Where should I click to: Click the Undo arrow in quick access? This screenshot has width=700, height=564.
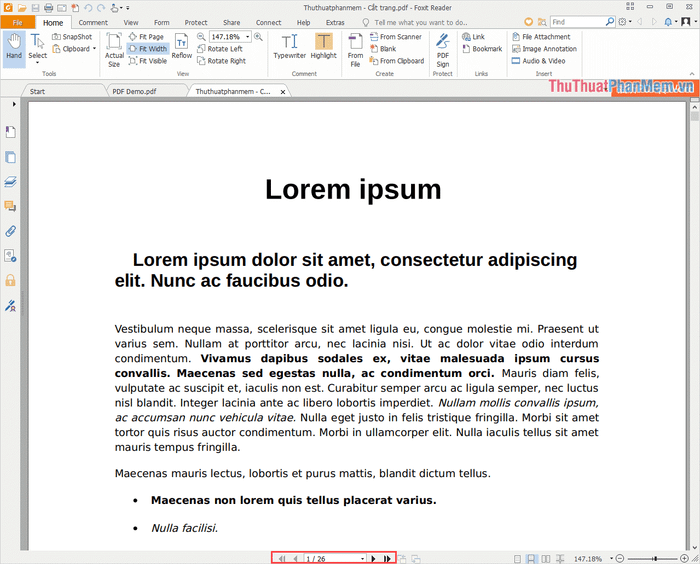tap(88, 8)
